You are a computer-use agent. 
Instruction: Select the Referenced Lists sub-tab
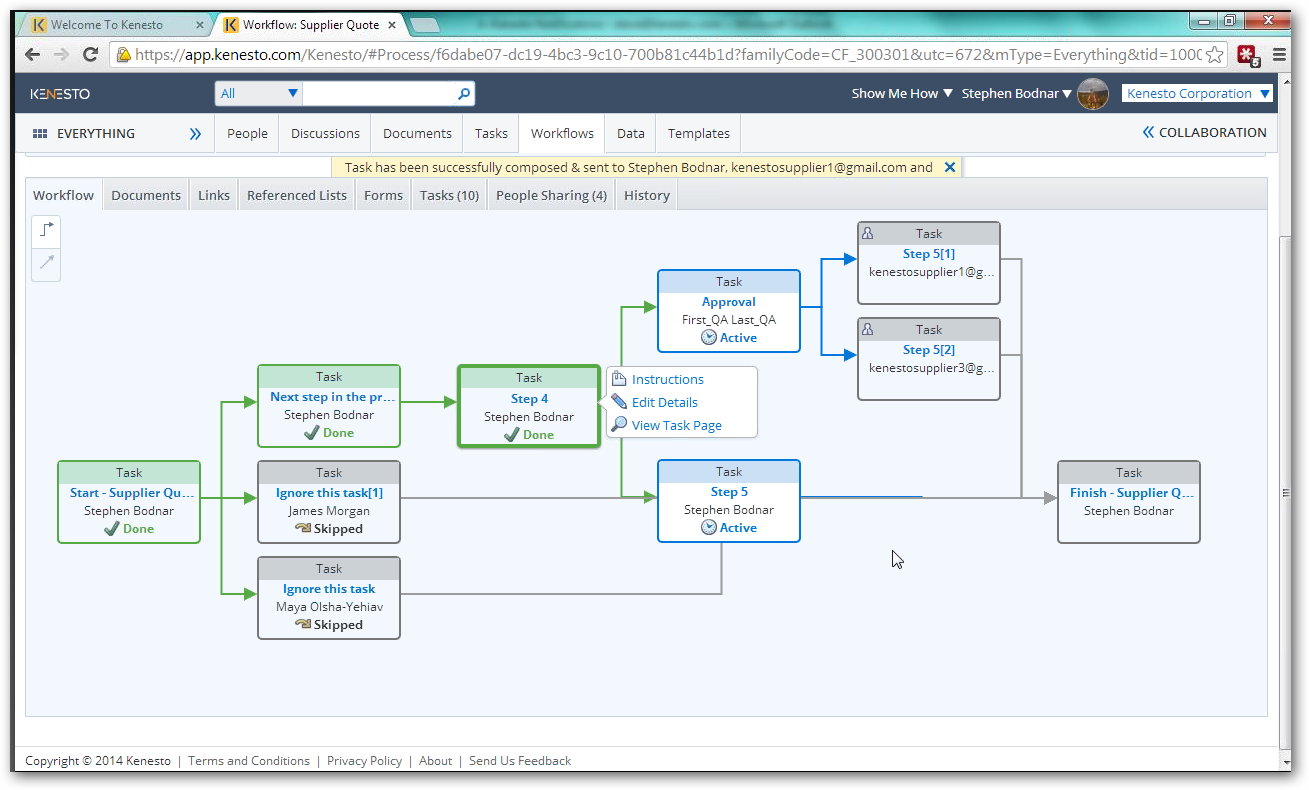coord(297,195)
